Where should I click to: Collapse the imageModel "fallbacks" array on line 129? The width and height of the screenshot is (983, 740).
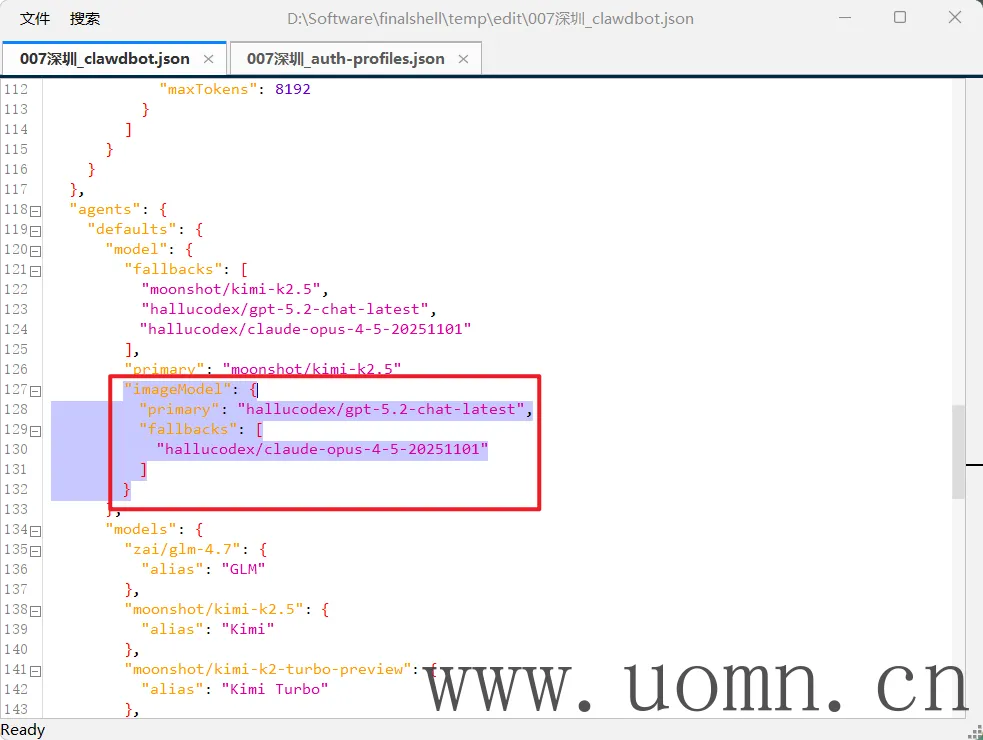(36, 430)
